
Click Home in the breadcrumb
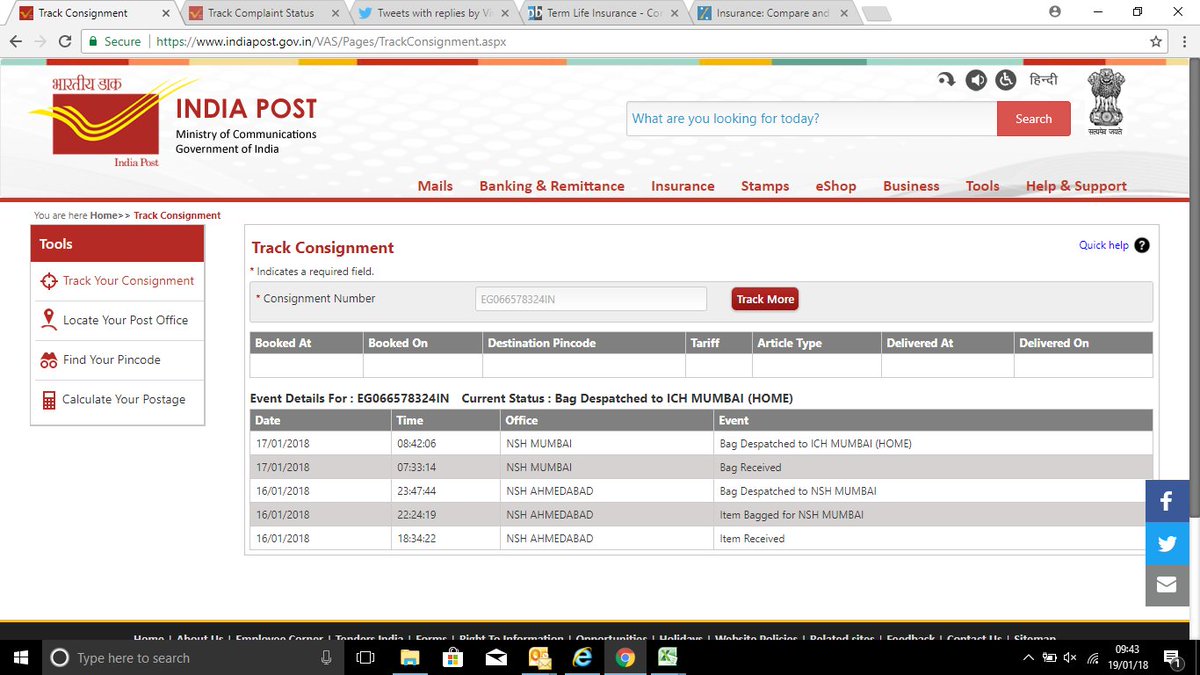click(103, 215)
